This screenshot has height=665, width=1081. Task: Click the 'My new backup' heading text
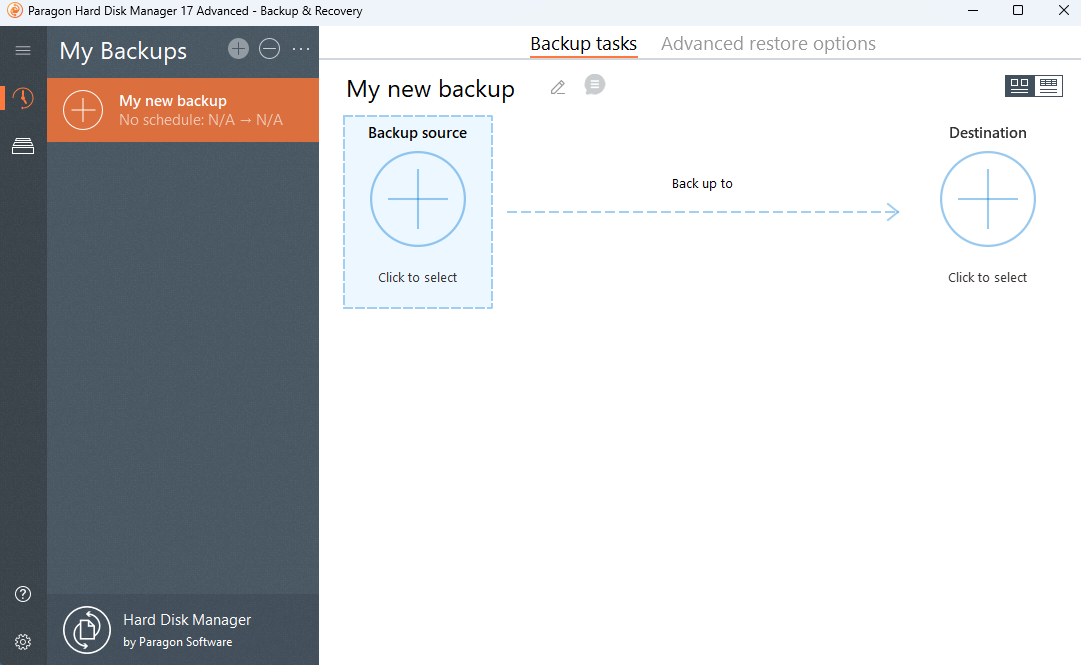(x=430, y=90)
